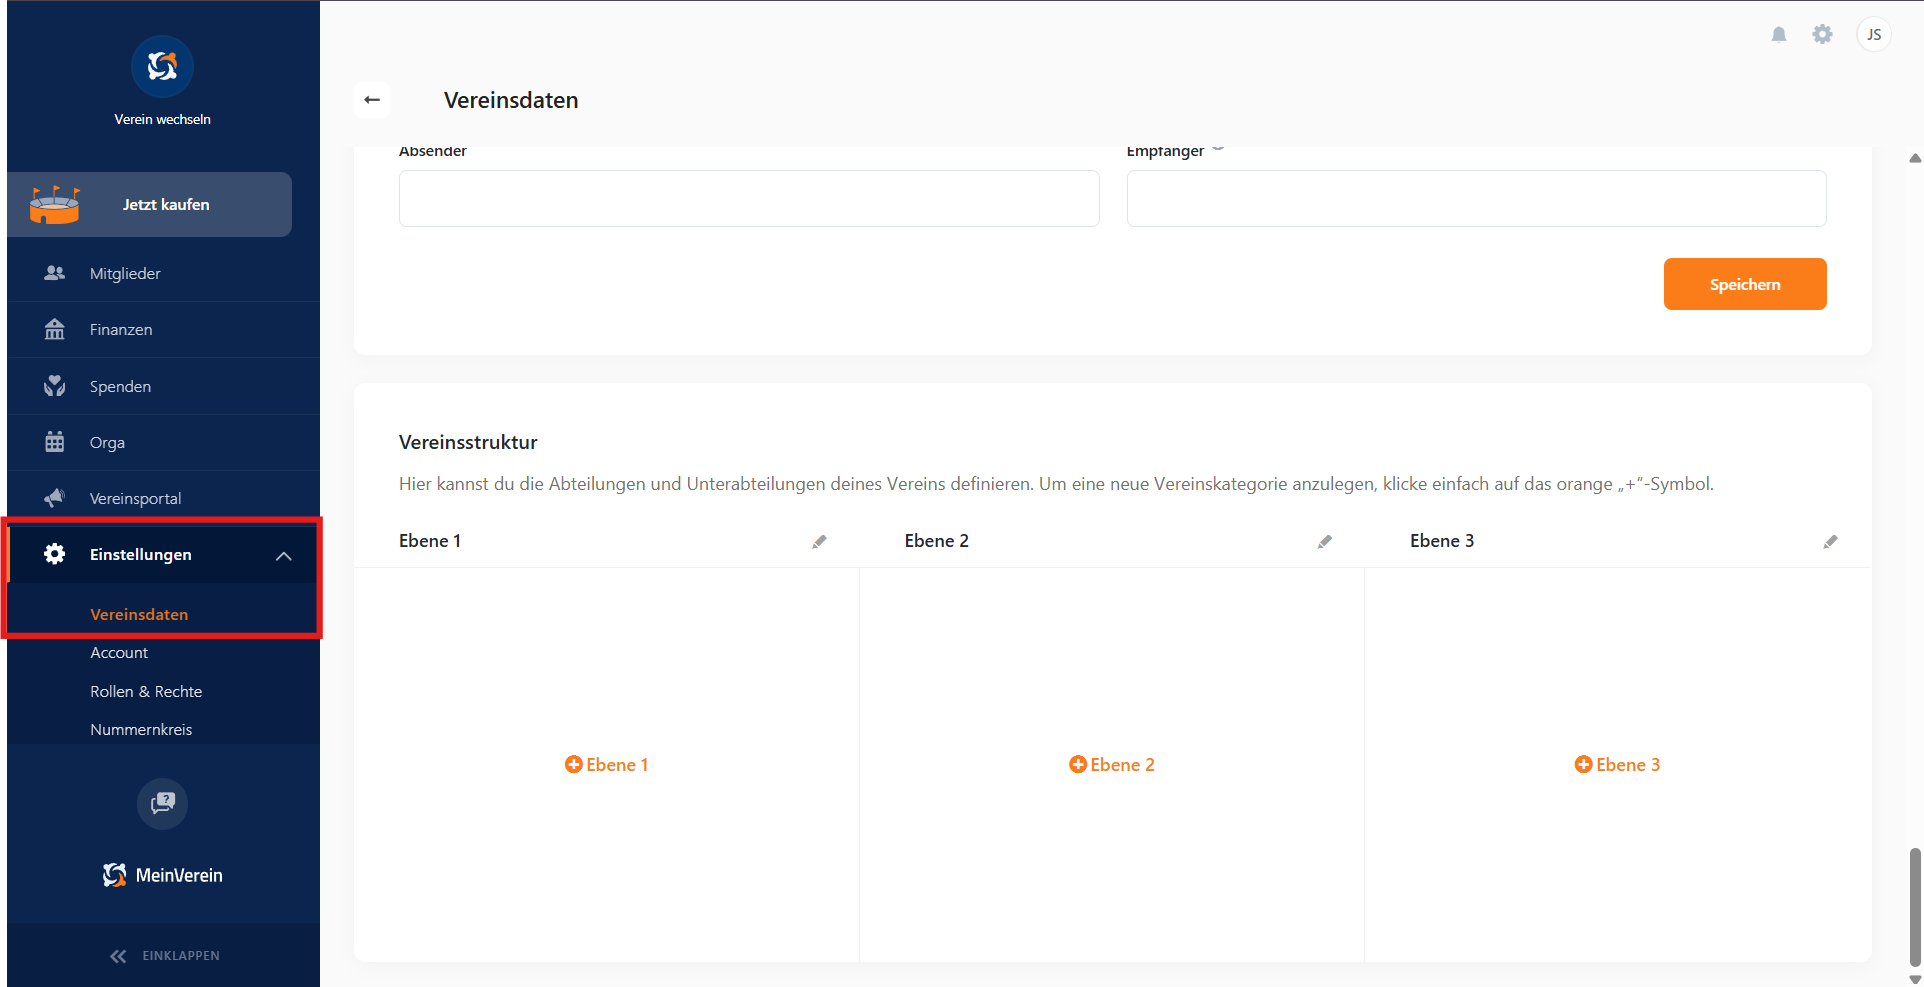The image size is (1924, 987).
Task: Click the notification bell icon
Action: [x=1778, y=35]
